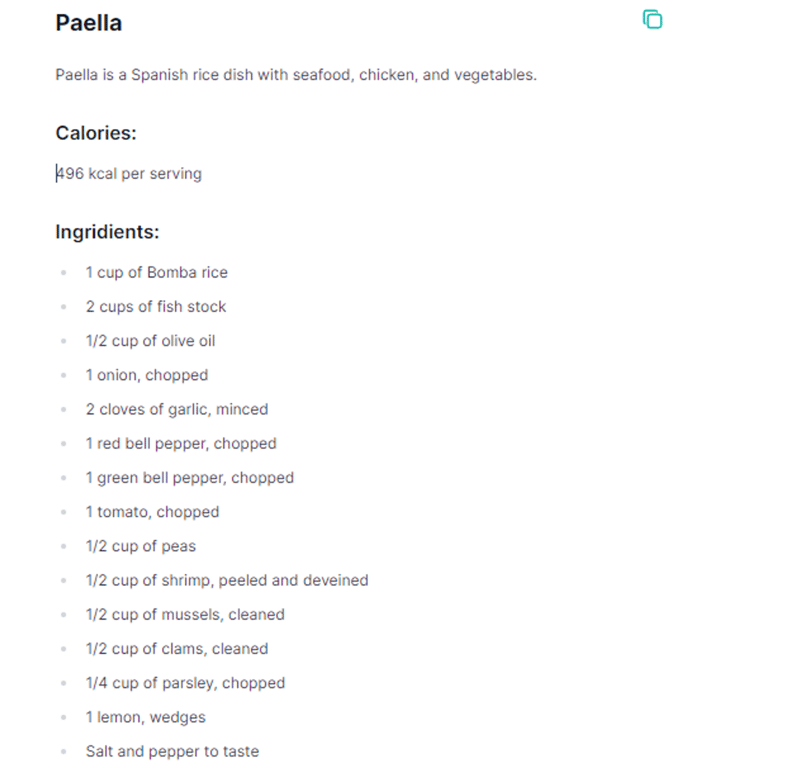
Task: Click the Paella description sentence
Action: click(x=296, y=75)
